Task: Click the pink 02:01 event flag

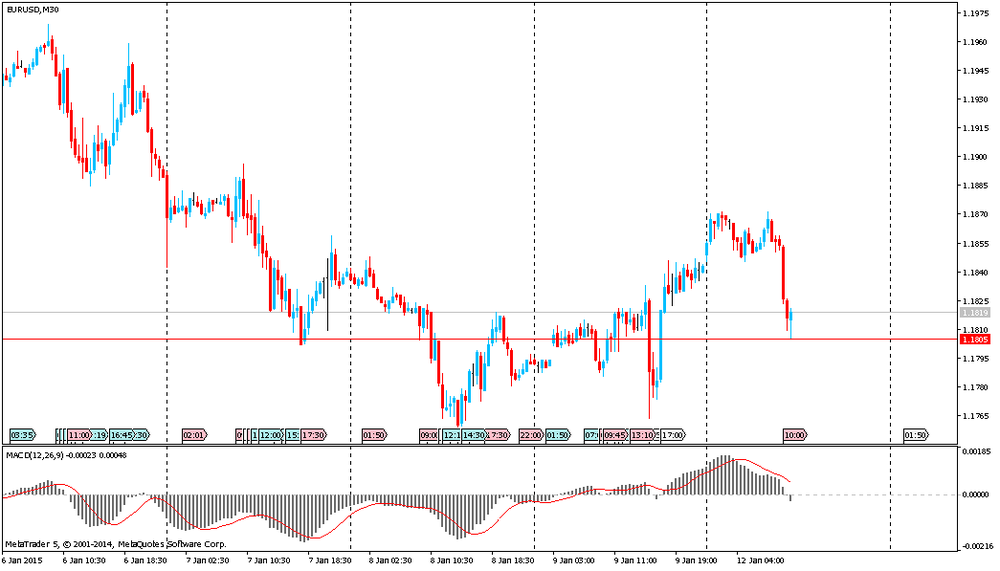Action: pyautogui.click(x=194, y=436)
